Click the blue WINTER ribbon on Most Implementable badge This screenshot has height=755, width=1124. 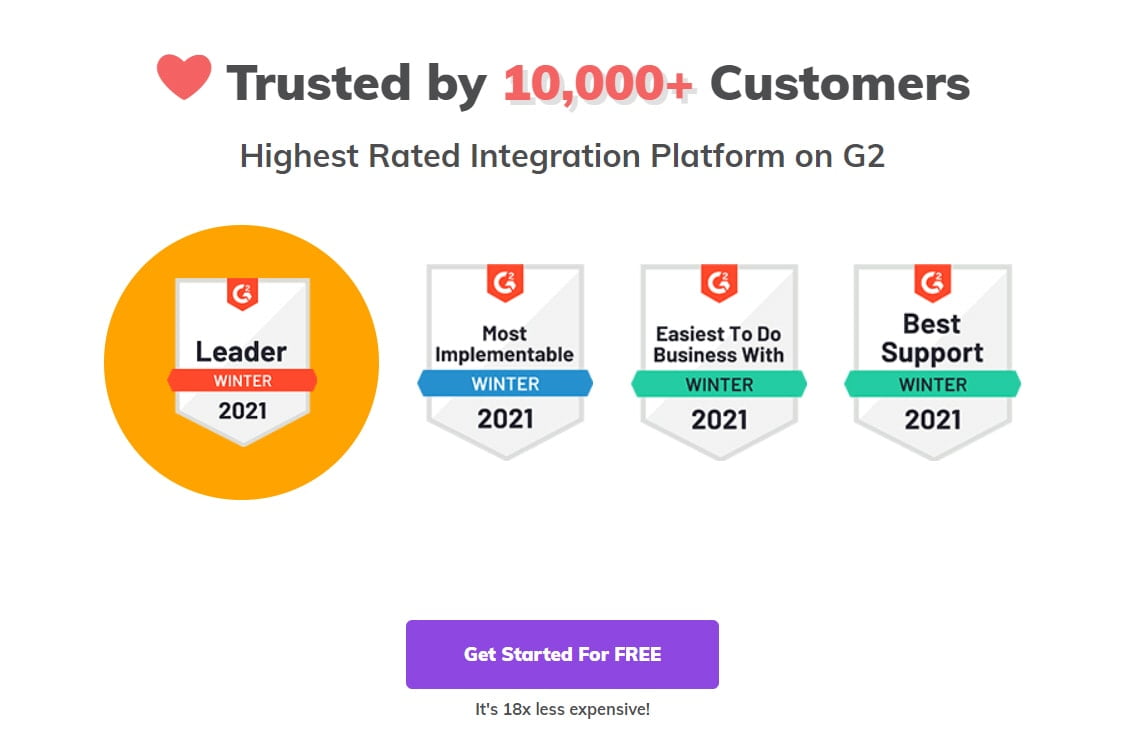click(x=505, y=384)
